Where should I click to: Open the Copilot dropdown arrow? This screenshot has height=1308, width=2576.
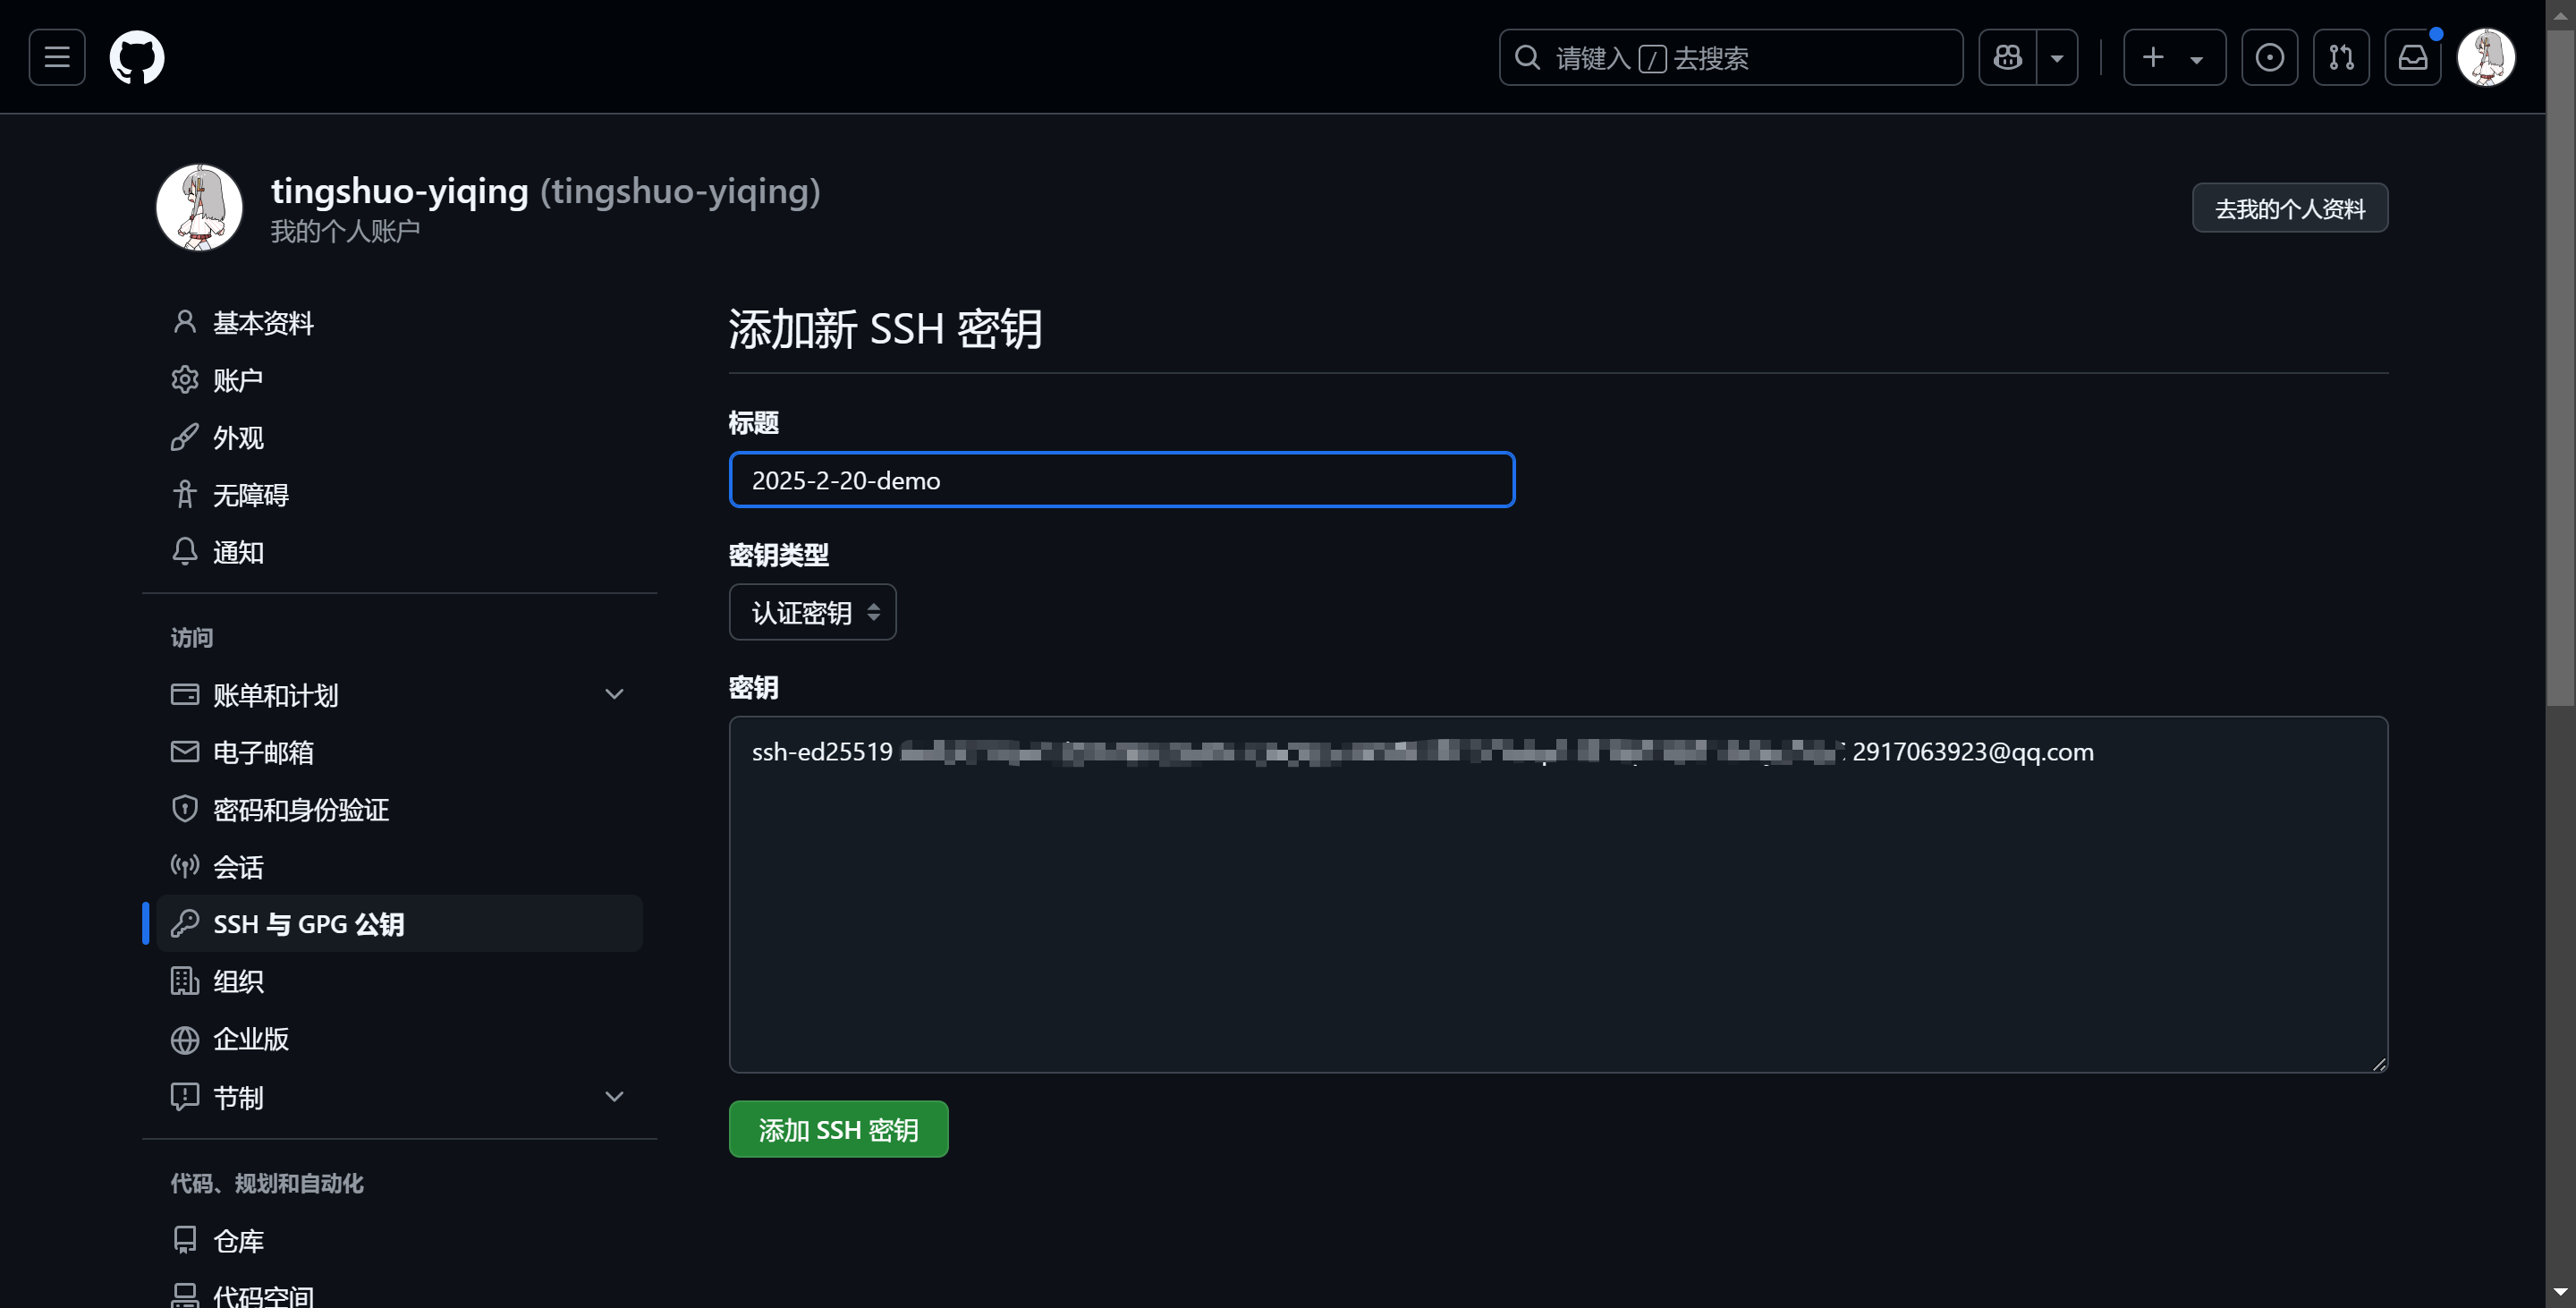[2057, 57]
